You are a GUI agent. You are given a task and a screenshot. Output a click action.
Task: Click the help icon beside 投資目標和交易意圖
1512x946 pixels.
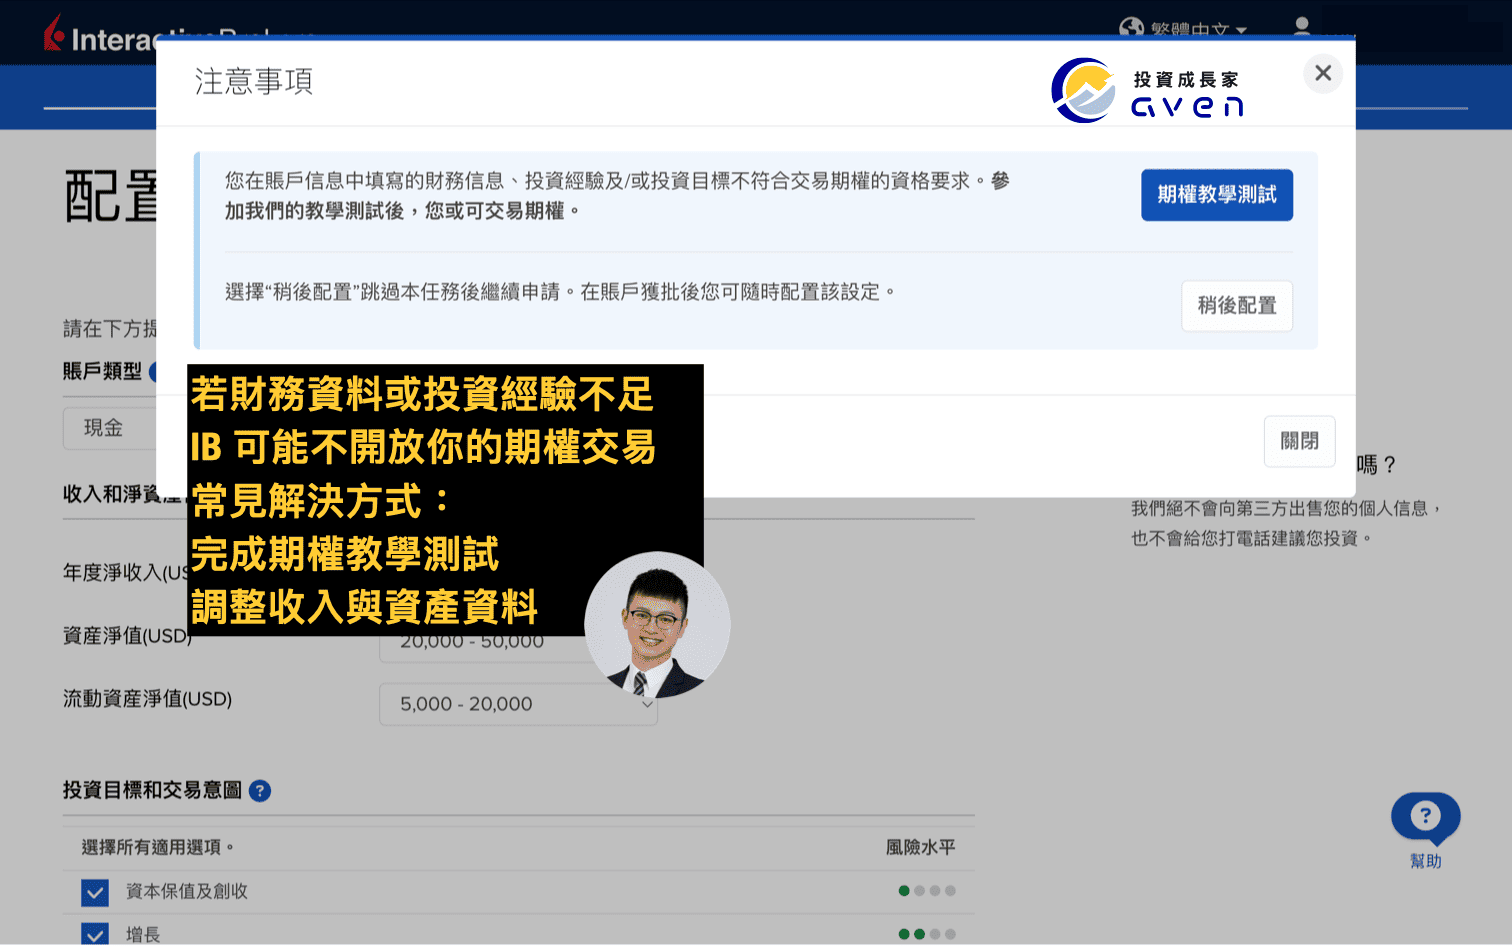(259, 790)
